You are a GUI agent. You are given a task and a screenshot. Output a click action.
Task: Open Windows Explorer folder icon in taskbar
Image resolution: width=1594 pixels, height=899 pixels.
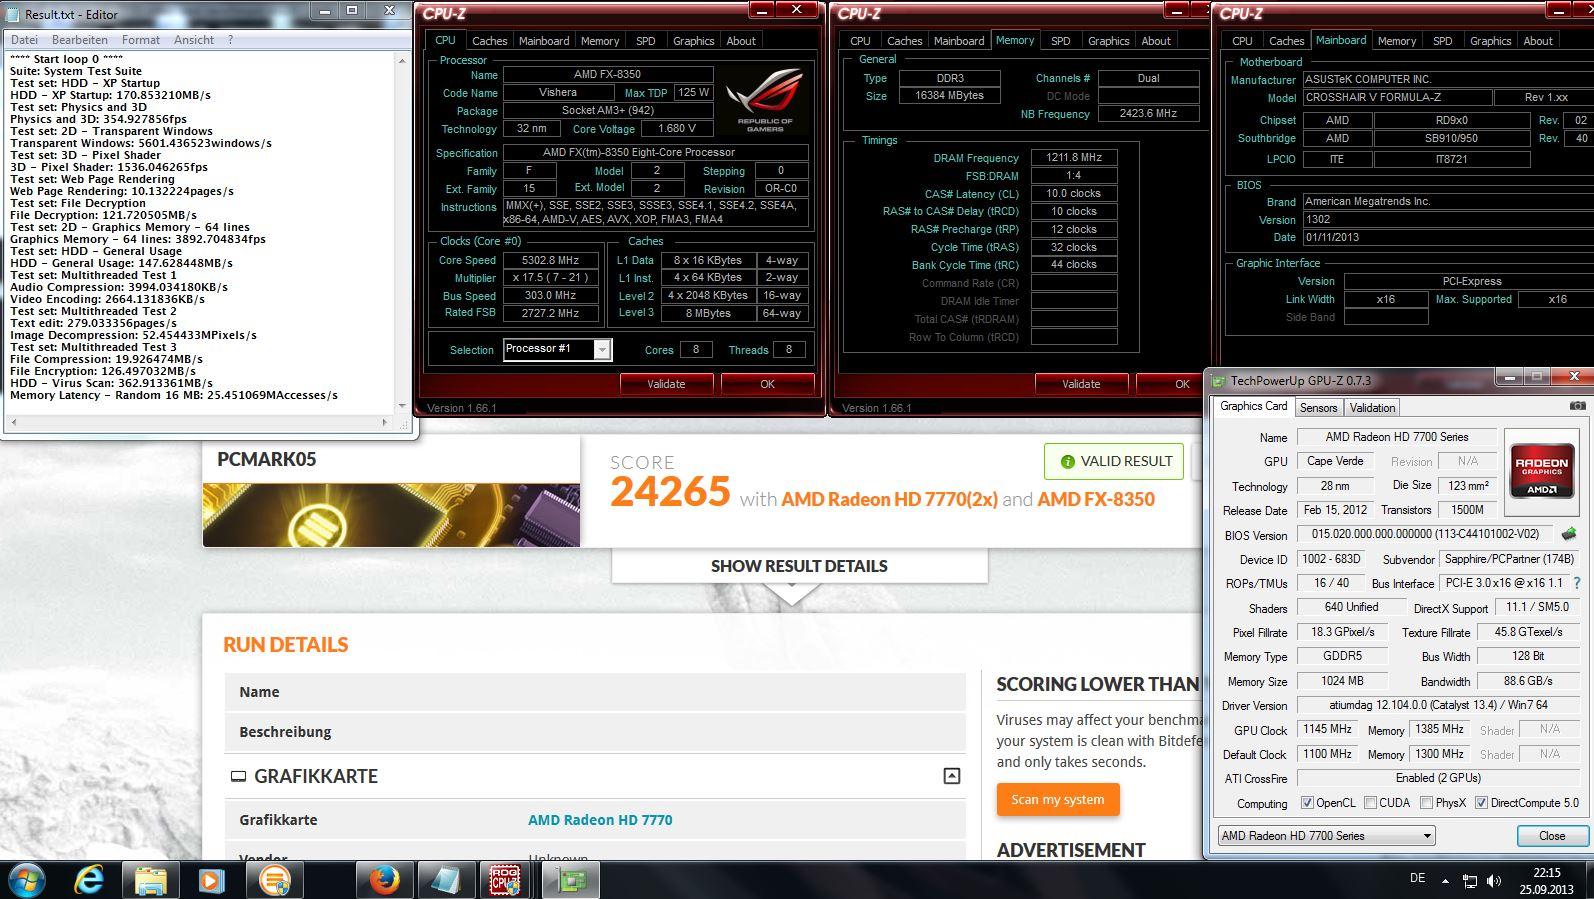[x=150, y=880]
